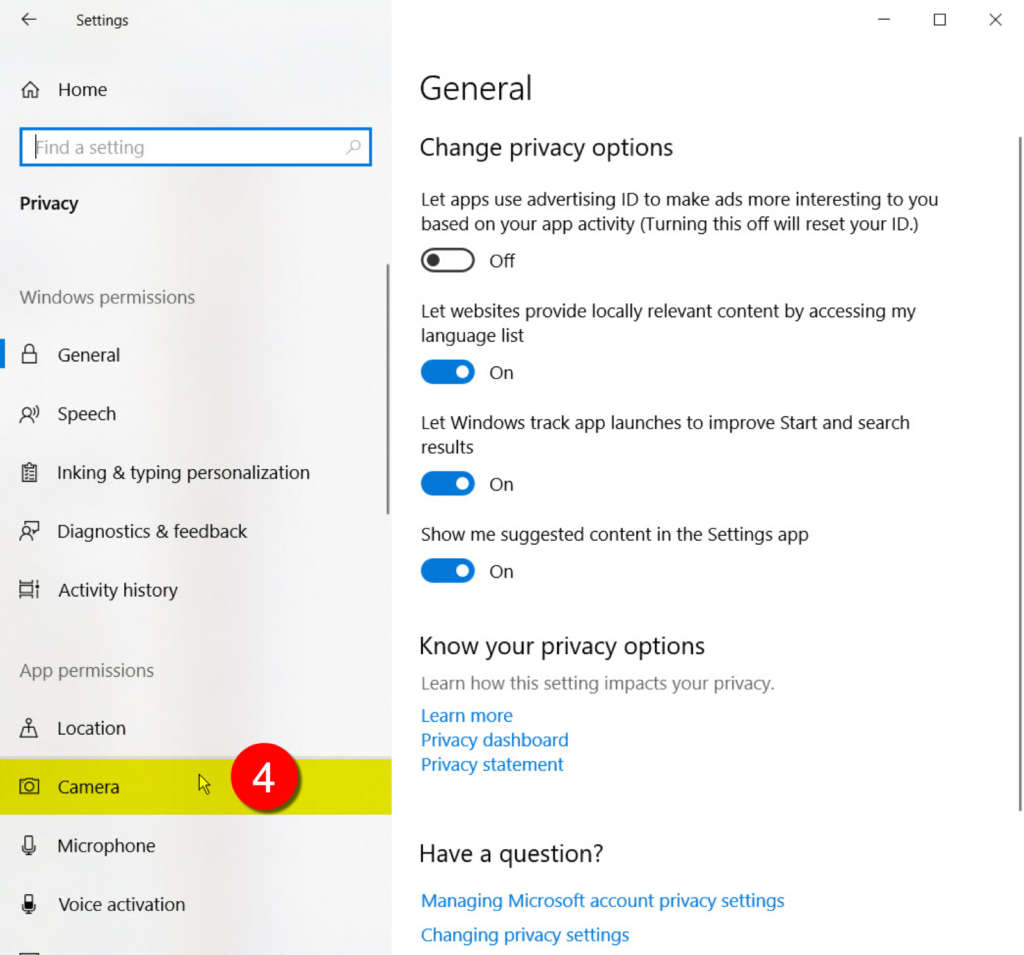The height and width of the screenshot is (955, 1024).
Task: Open the Camera permissions page
Action: [x=88, y=787]
